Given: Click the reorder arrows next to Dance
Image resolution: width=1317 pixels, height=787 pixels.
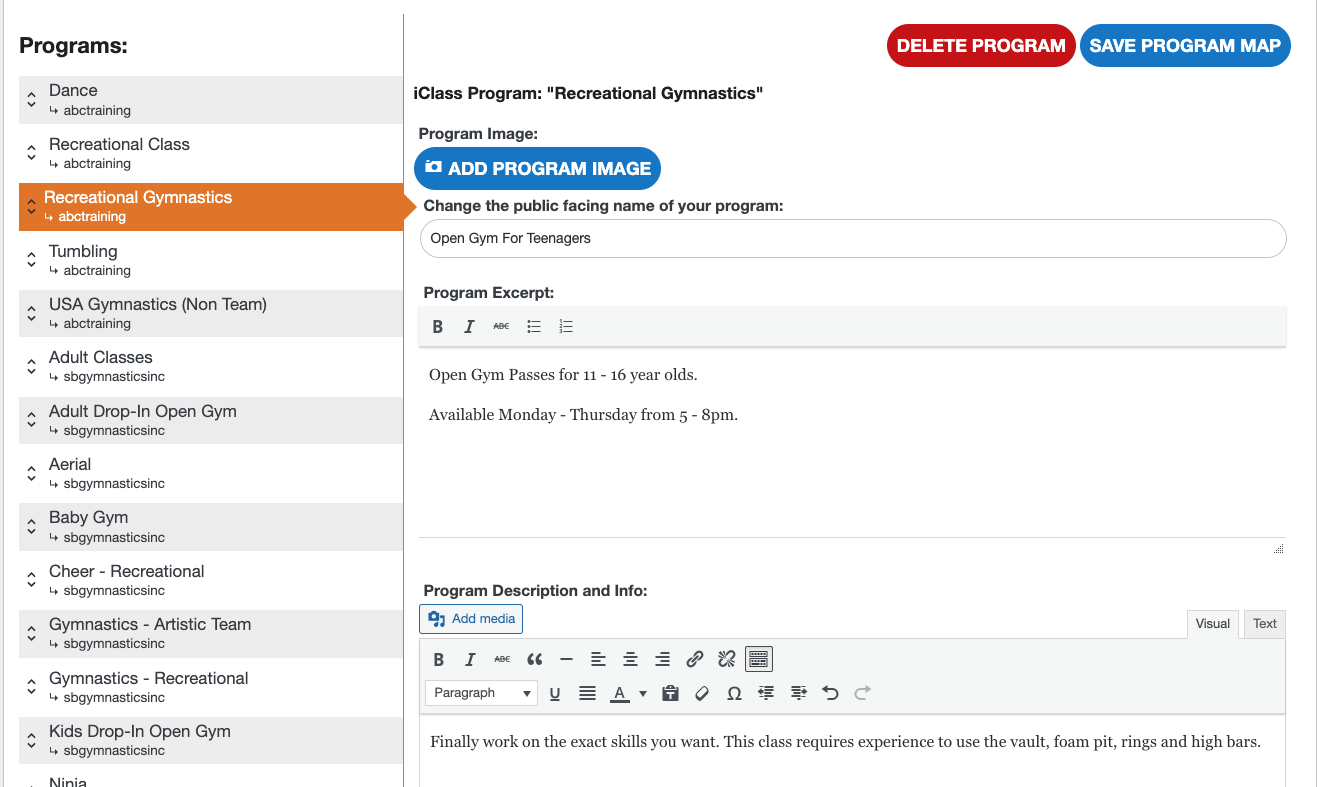Looking at the screenshot, I should click(x=32, y=100).
